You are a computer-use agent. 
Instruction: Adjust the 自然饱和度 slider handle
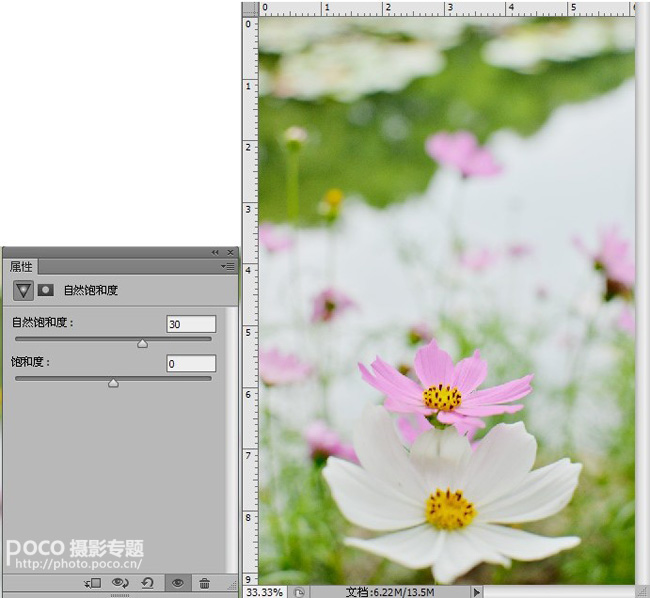click(x=143, y=344)
